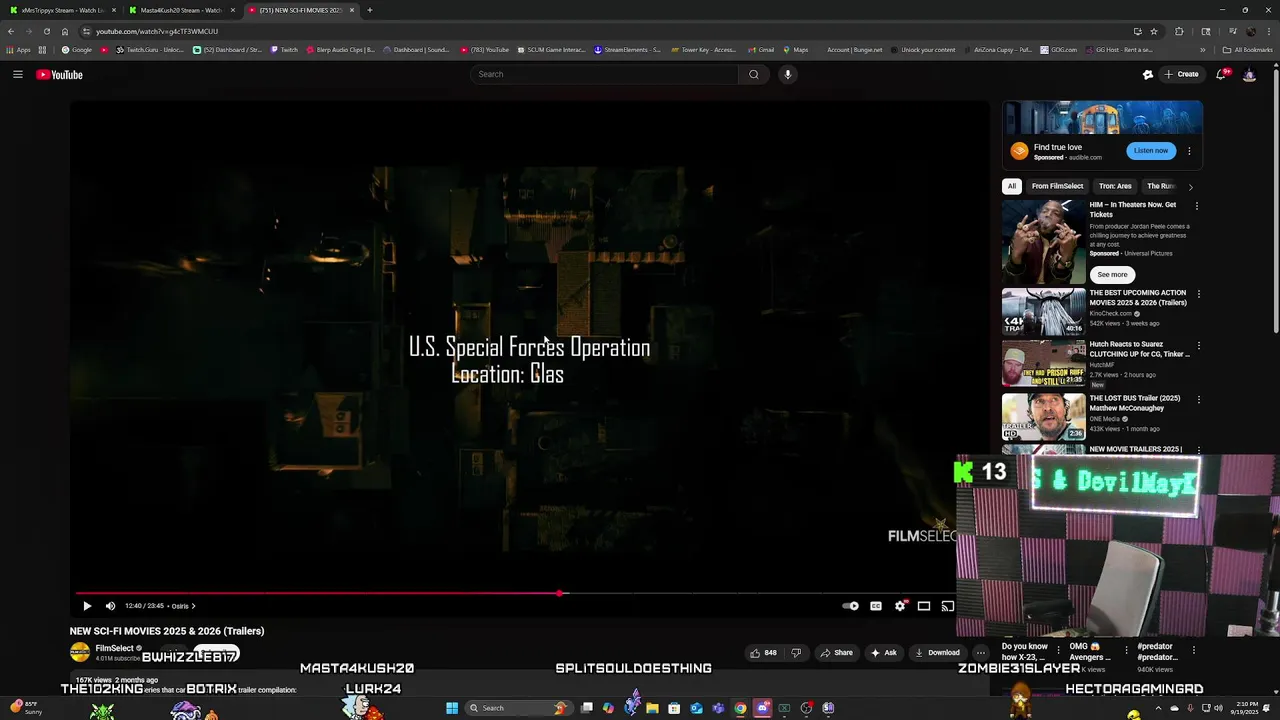Click the search magnifier button
This screenshot has height=720, width=1280.
(x=754, y=74)
